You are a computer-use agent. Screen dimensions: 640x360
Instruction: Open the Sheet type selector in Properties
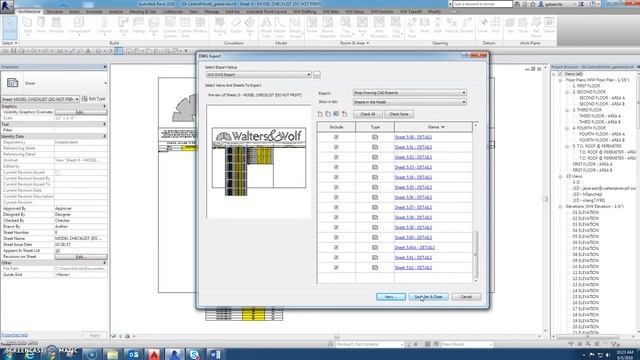54,83
